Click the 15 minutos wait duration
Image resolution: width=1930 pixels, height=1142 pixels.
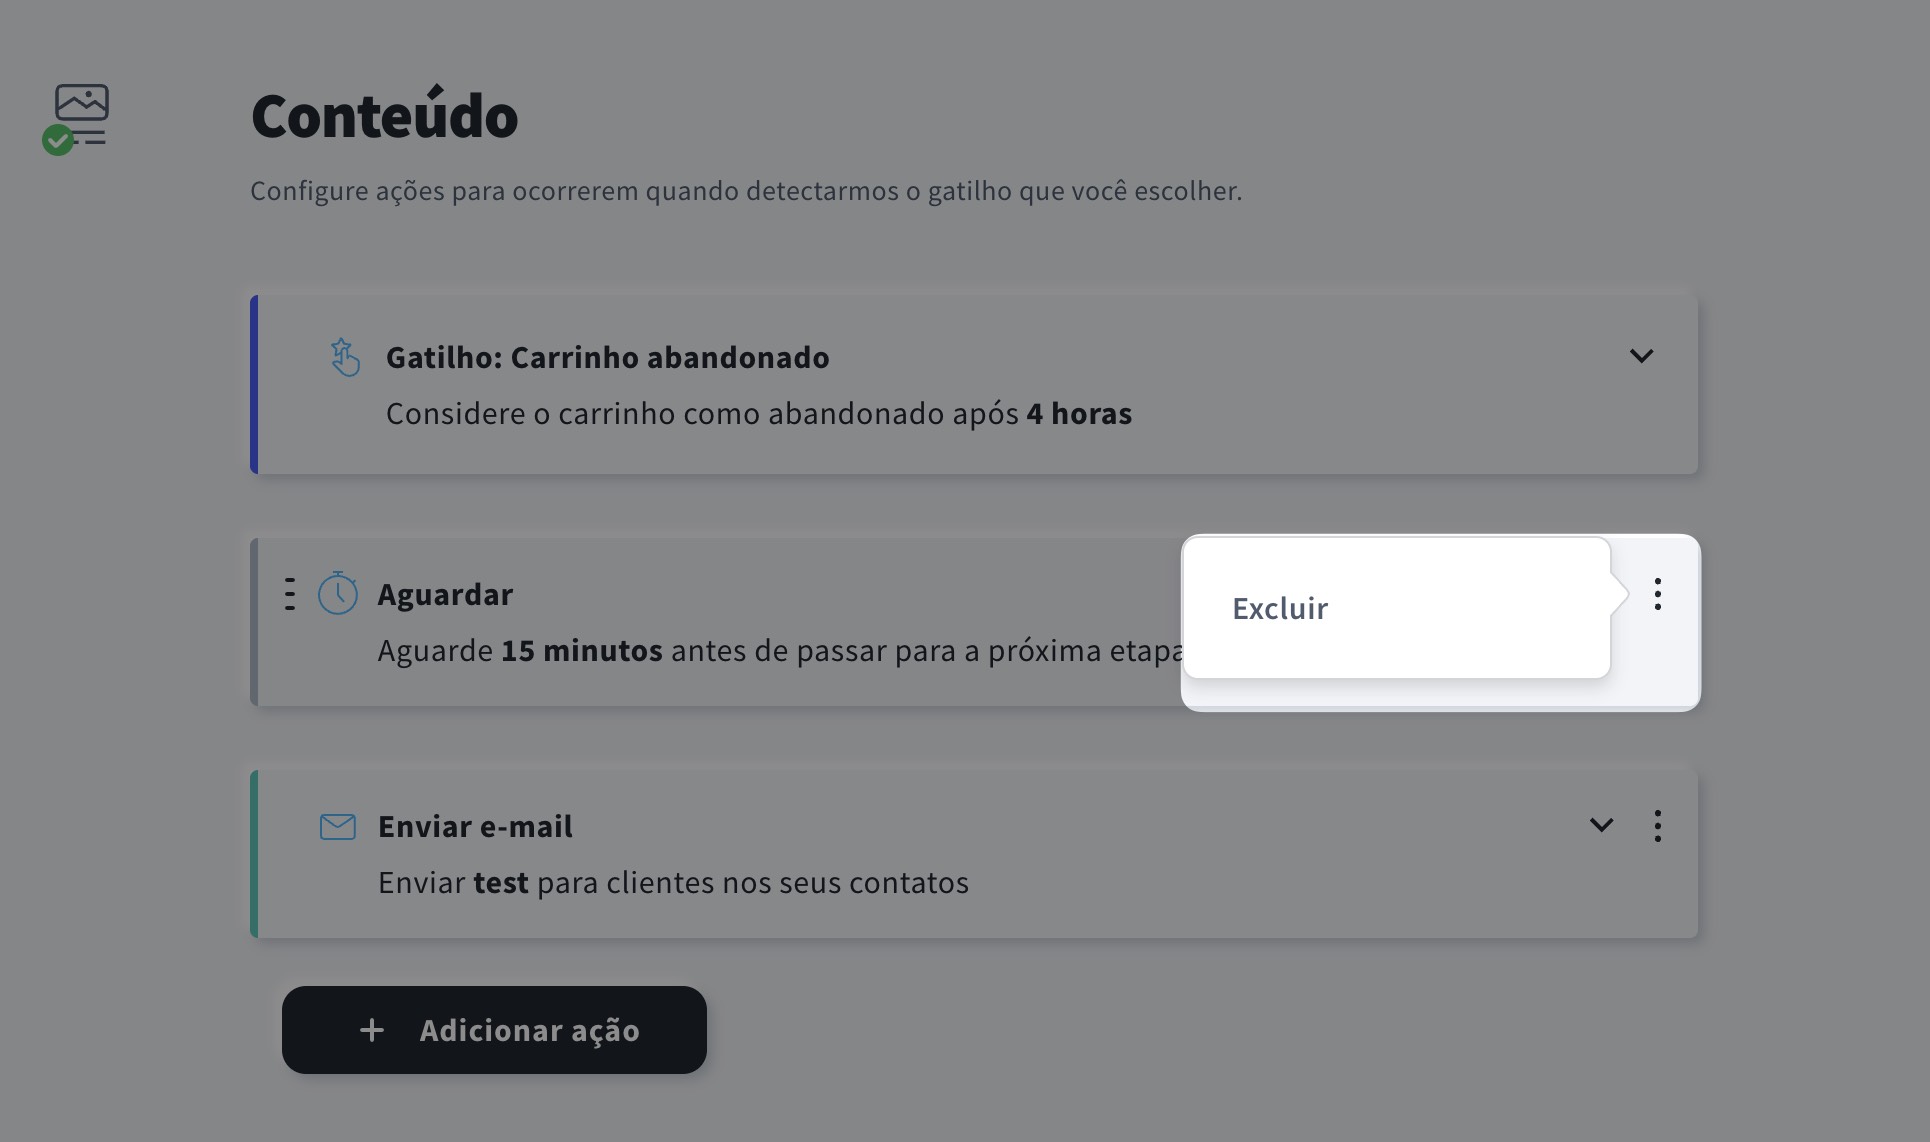(x=581, y=650)
